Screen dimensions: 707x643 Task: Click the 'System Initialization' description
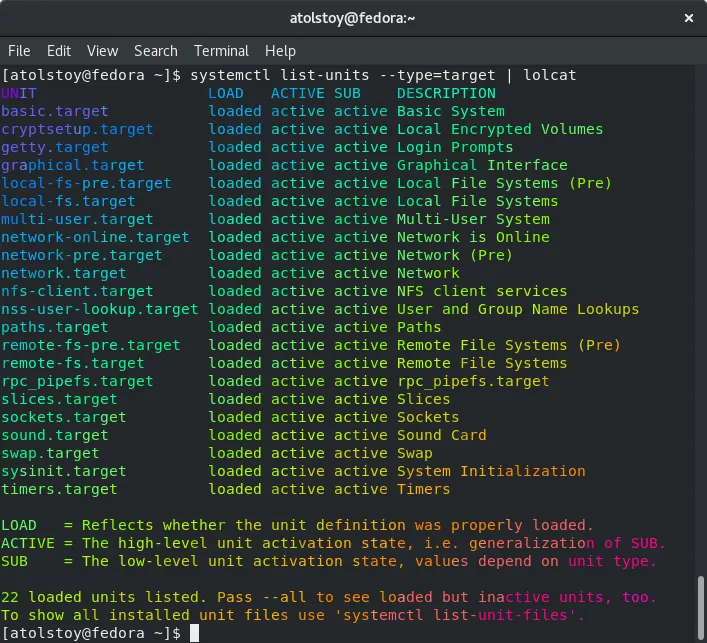[x=491, y=471]
